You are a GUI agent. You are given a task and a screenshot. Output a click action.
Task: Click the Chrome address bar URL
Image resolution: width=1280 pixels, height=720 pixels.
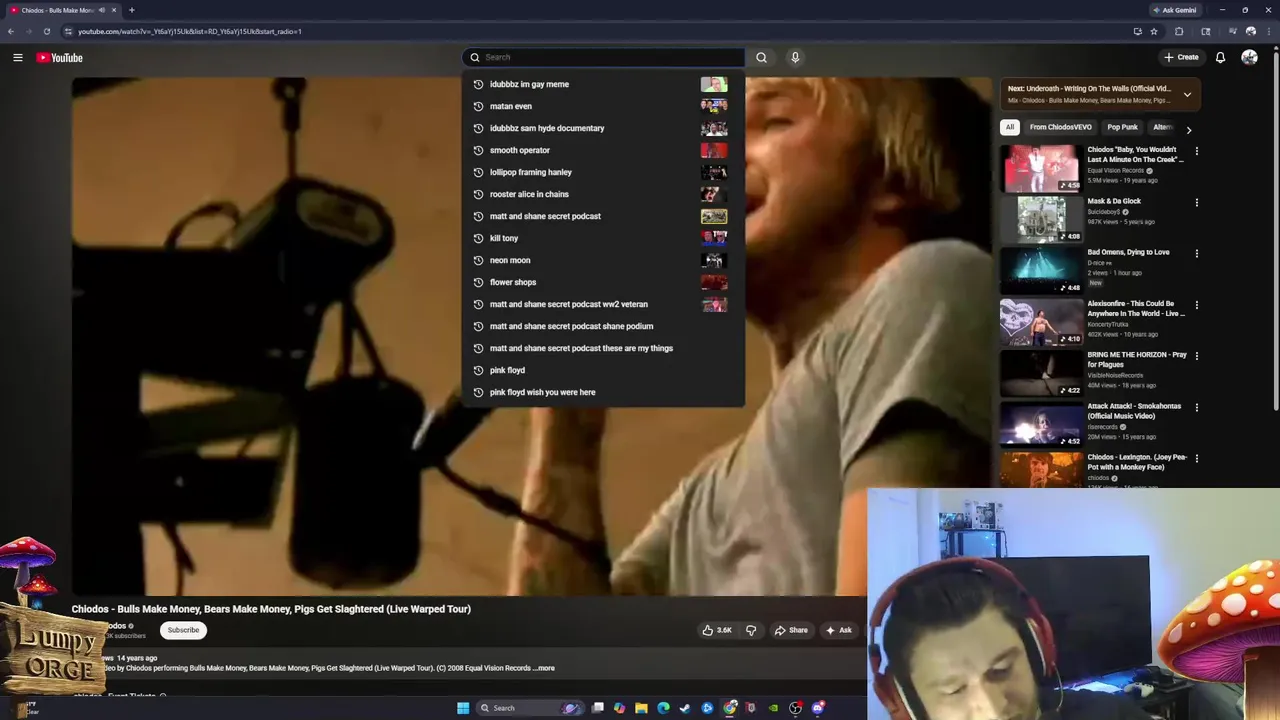pos(190,31)
